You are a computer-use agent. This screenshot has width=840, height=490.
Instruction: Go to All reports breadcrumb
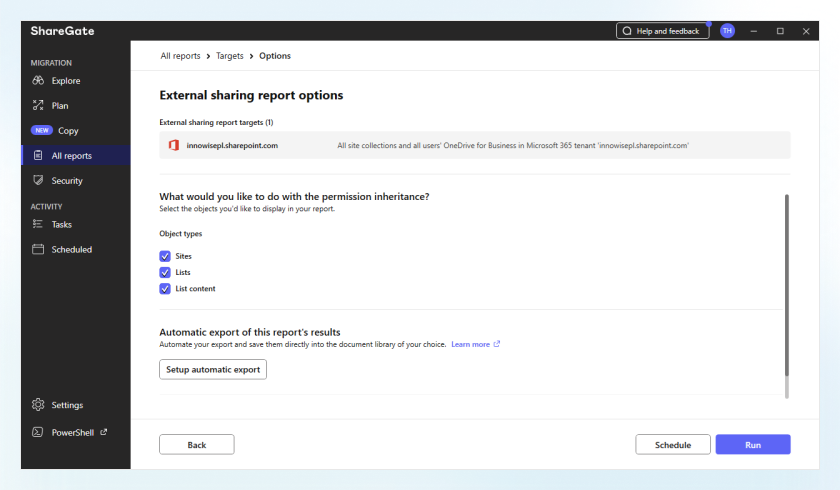click(x=180, y=56)
